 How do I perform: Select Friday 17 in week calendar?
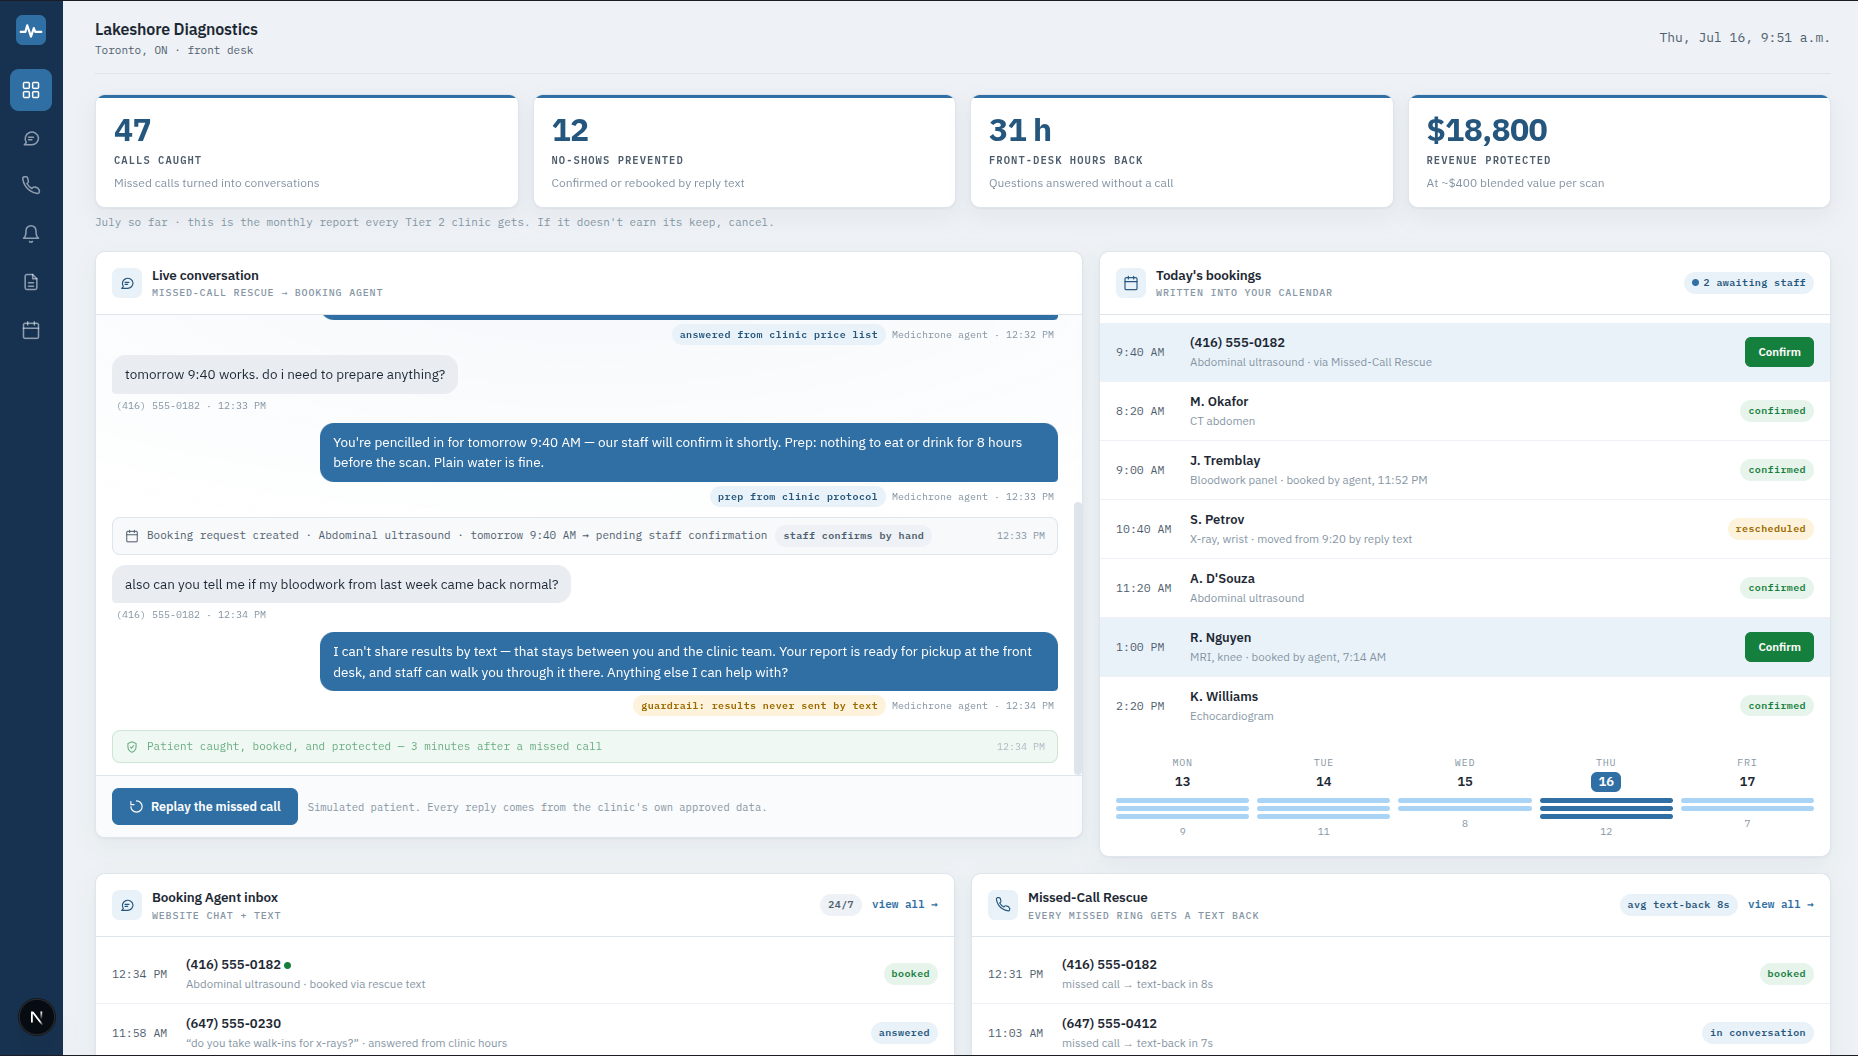[x=1747, y=792]
